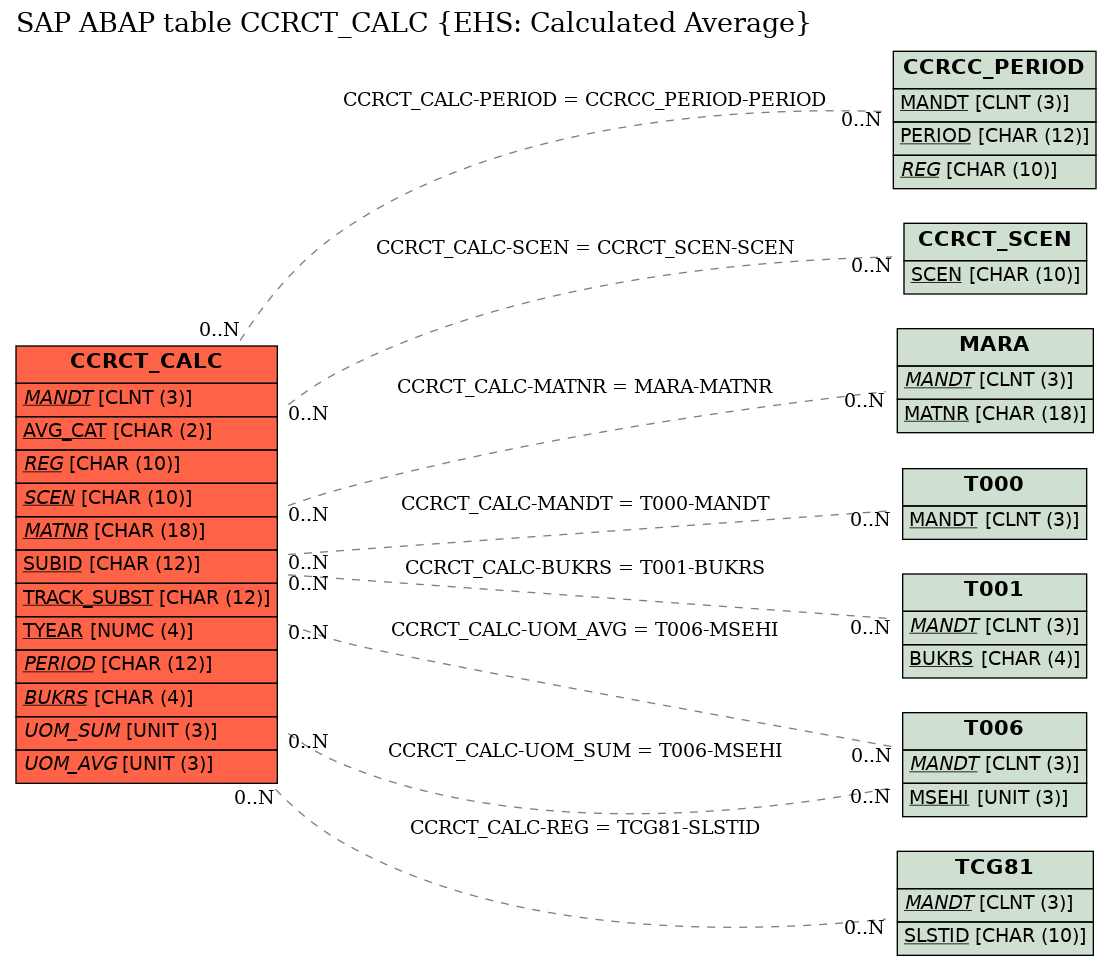This screenshot has height=966, width=1112.
Task: Click REG [CHAR (10)] in the CCRCT_CALC table
Action: (x=146, y=467)
